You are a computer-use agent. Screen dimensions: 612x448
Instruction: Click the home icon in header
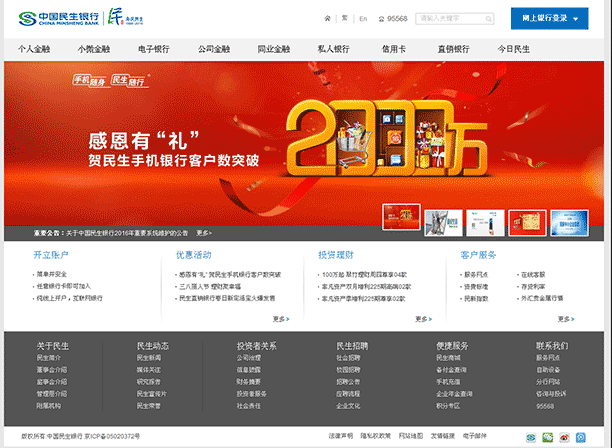coord(327,18)
